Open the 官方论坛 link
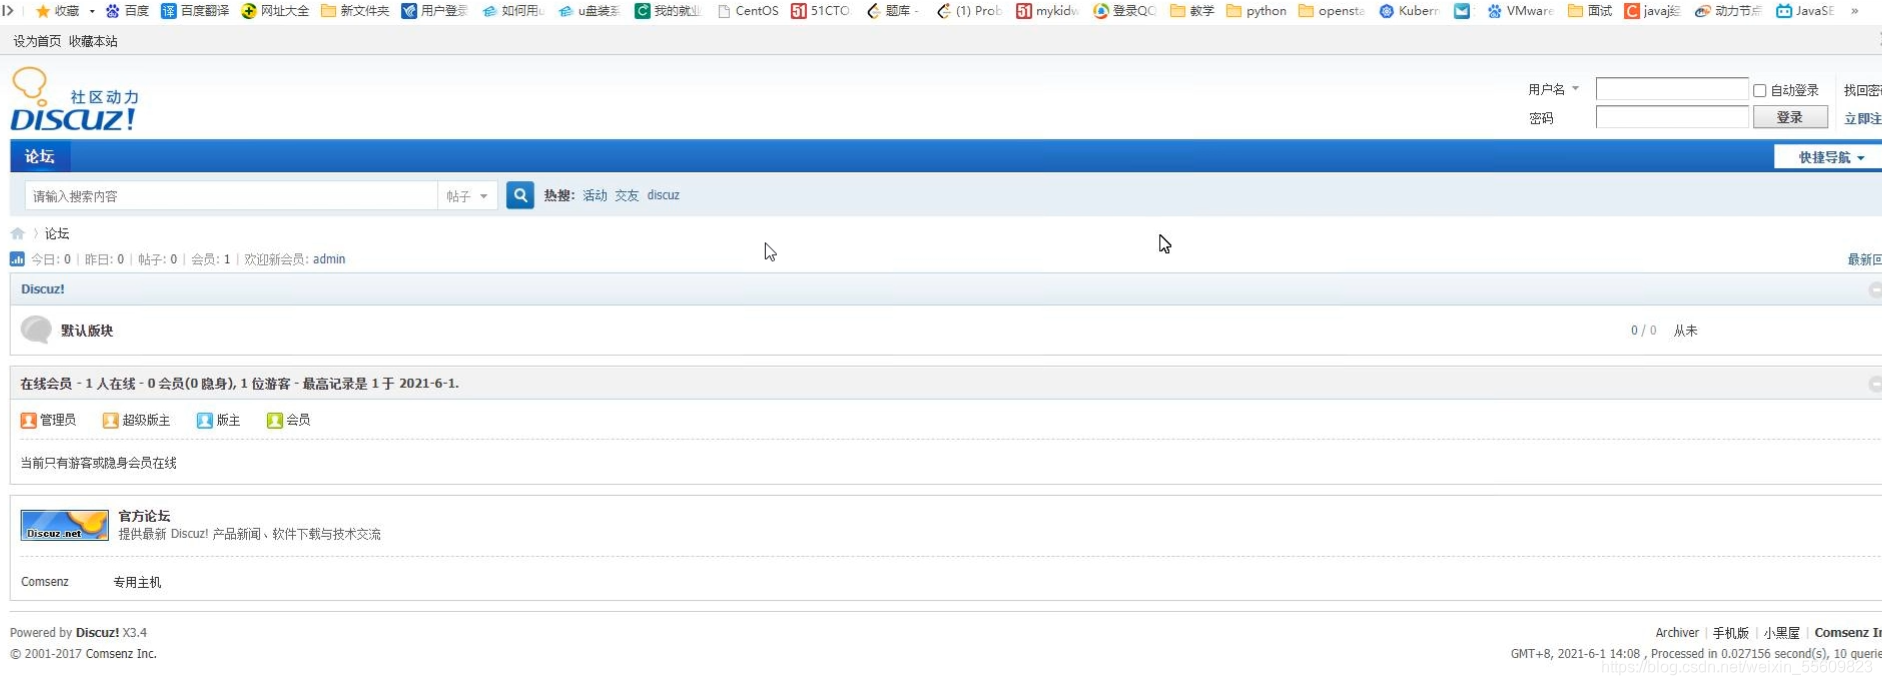The width and height of the screenshot is (1882, 685). point(144,516)
